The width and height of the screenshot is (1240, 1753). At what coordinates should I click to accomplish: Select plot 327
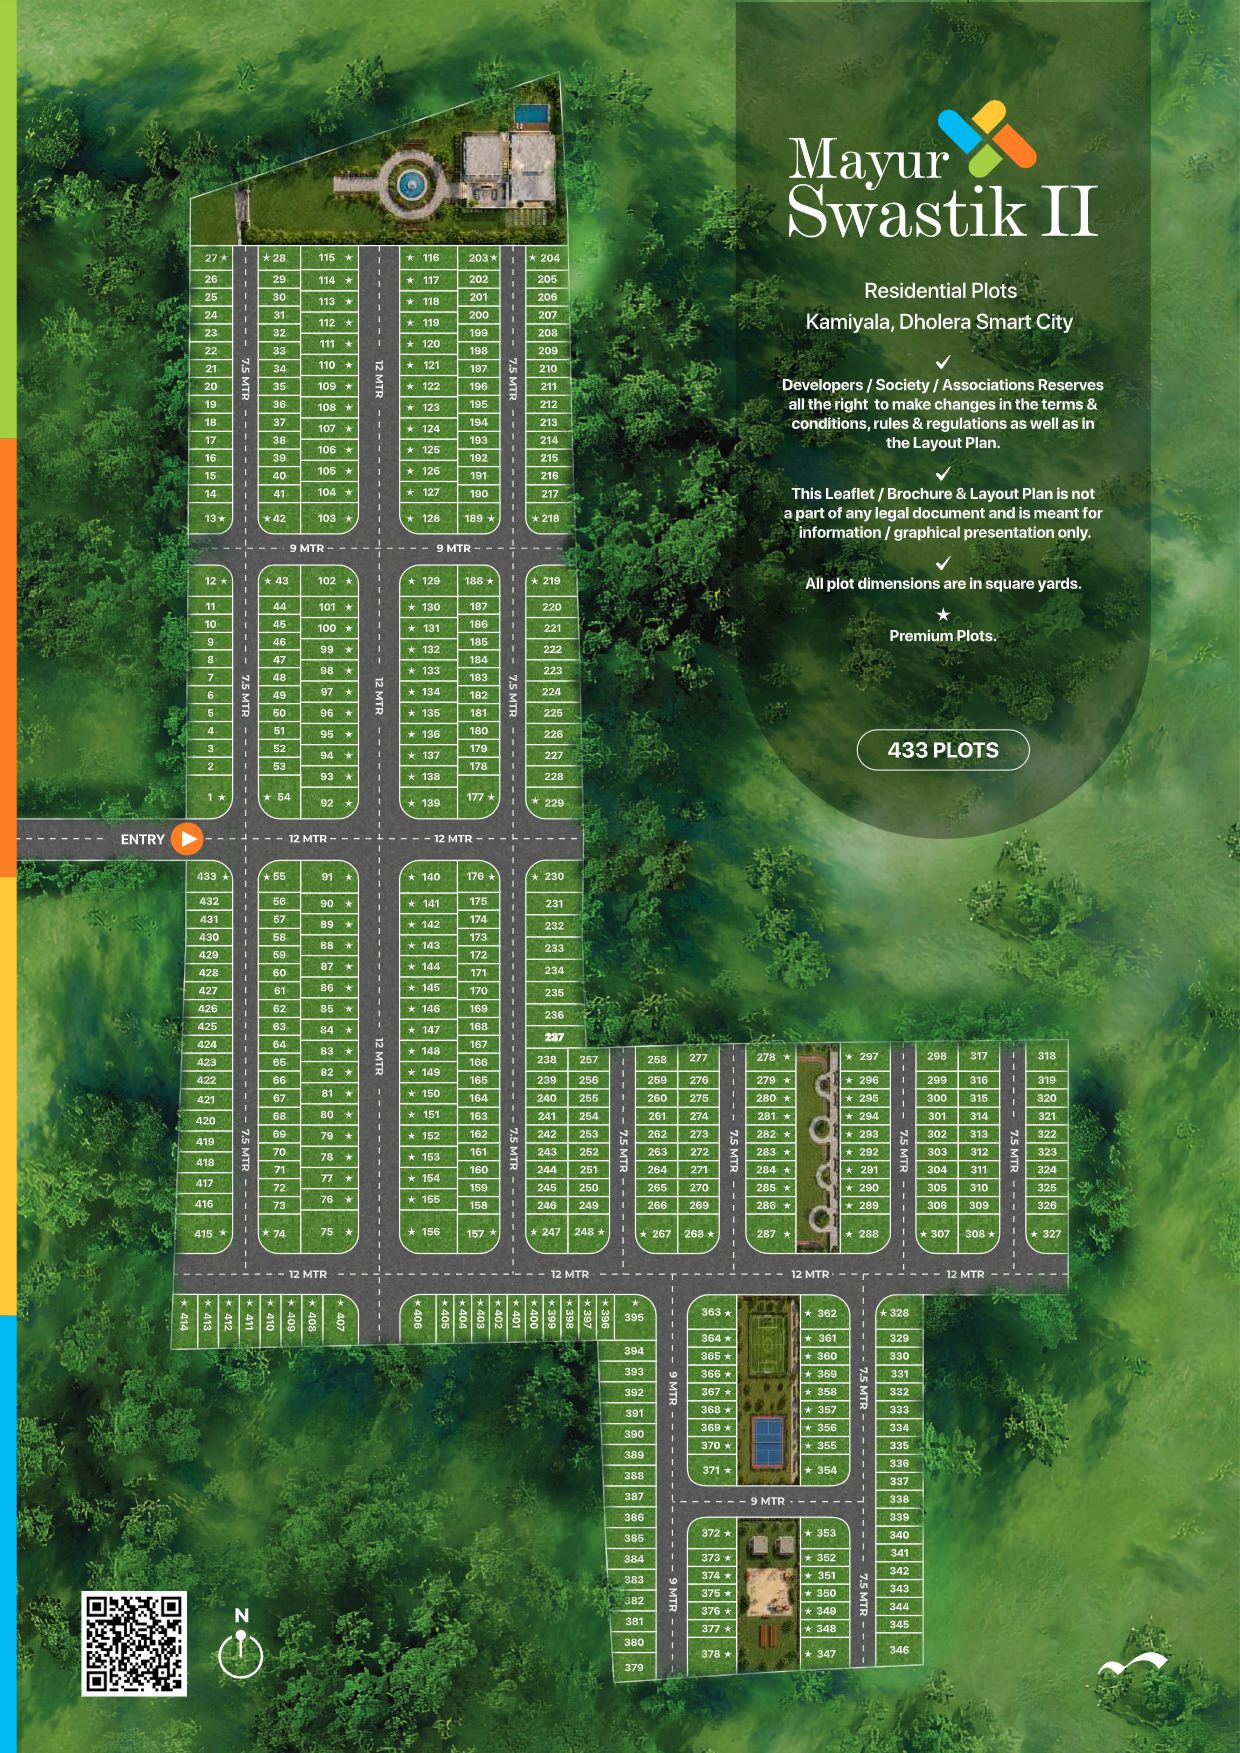point(1047,1233)
